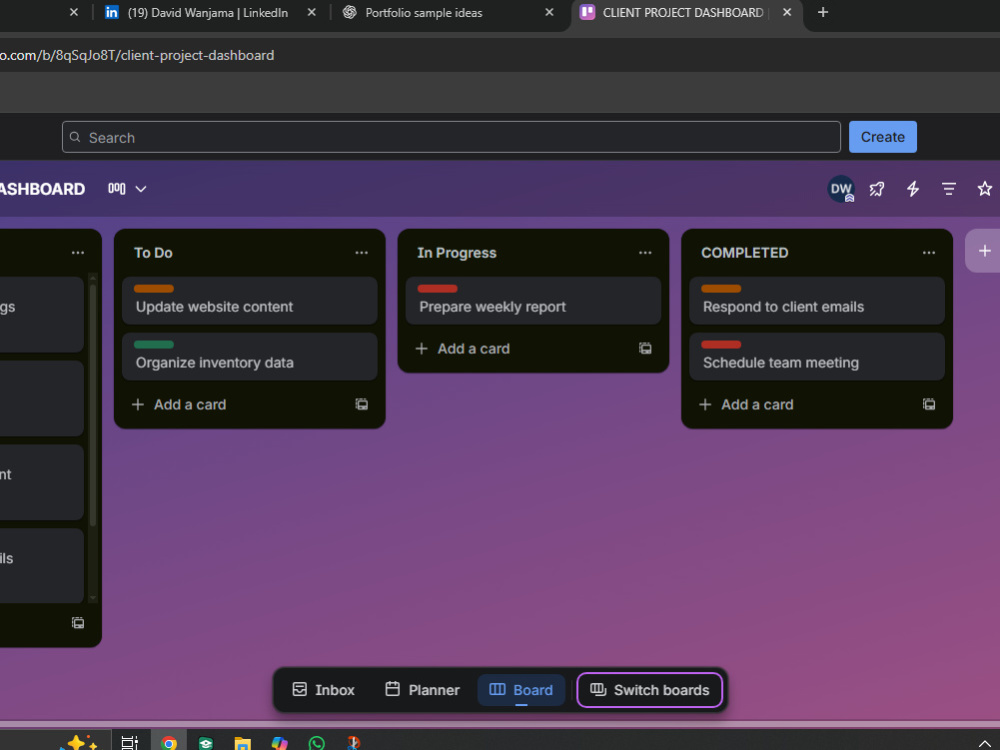
Task: Open the In Progress list actions menu
Action: tap(645, 253)
